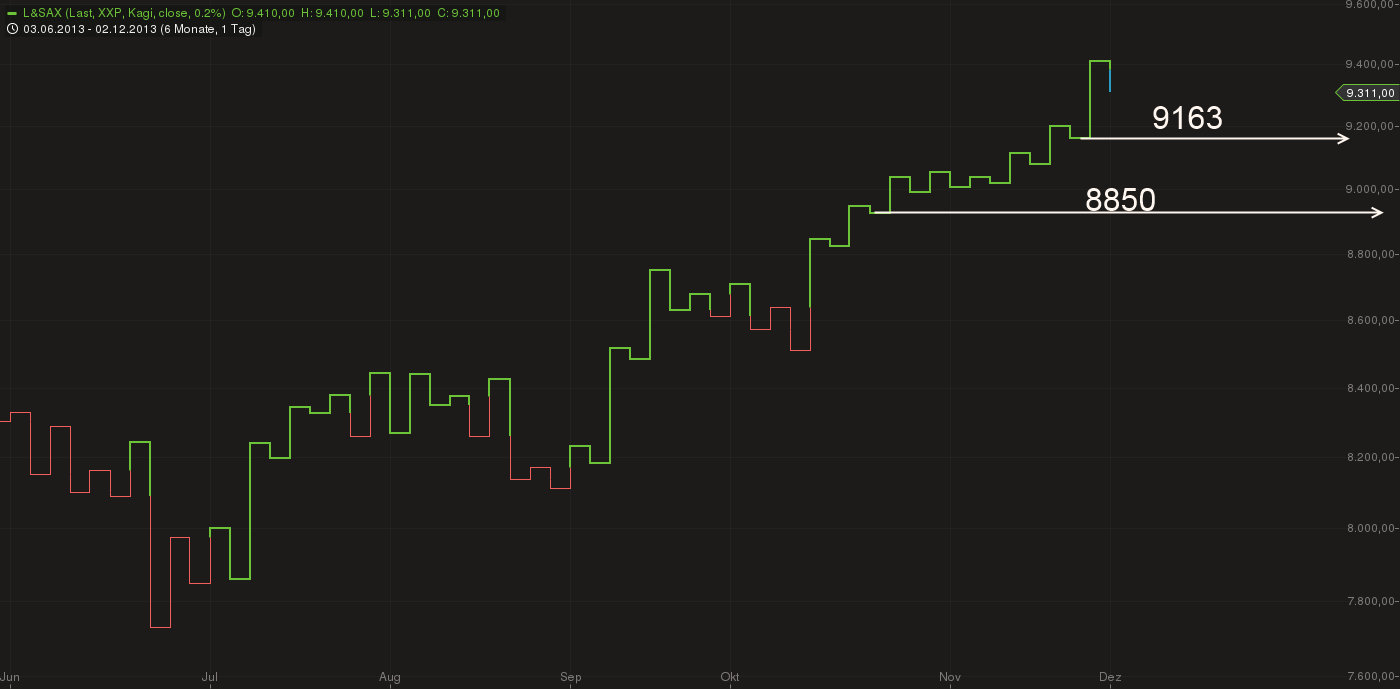This screenshot has height=689, width=1400.
Task: Click the green L&SAX legend marker
Action: 11,13
